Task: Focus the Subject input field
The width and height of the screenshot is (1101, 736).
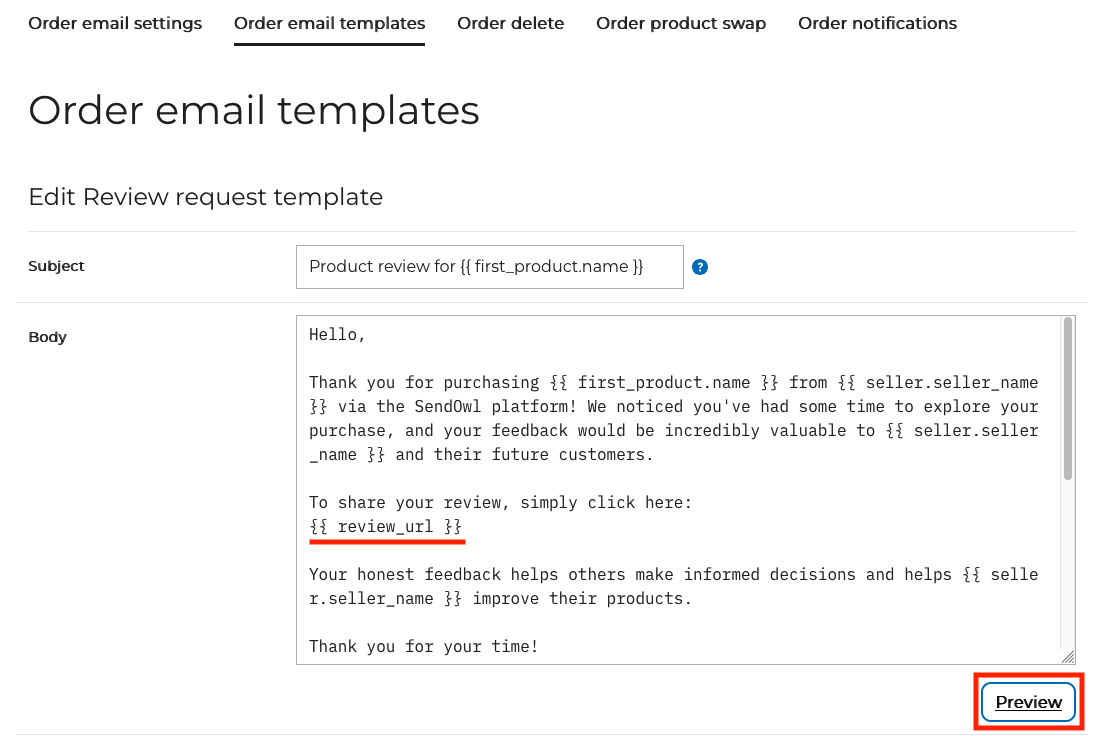Action: (490, 267)
